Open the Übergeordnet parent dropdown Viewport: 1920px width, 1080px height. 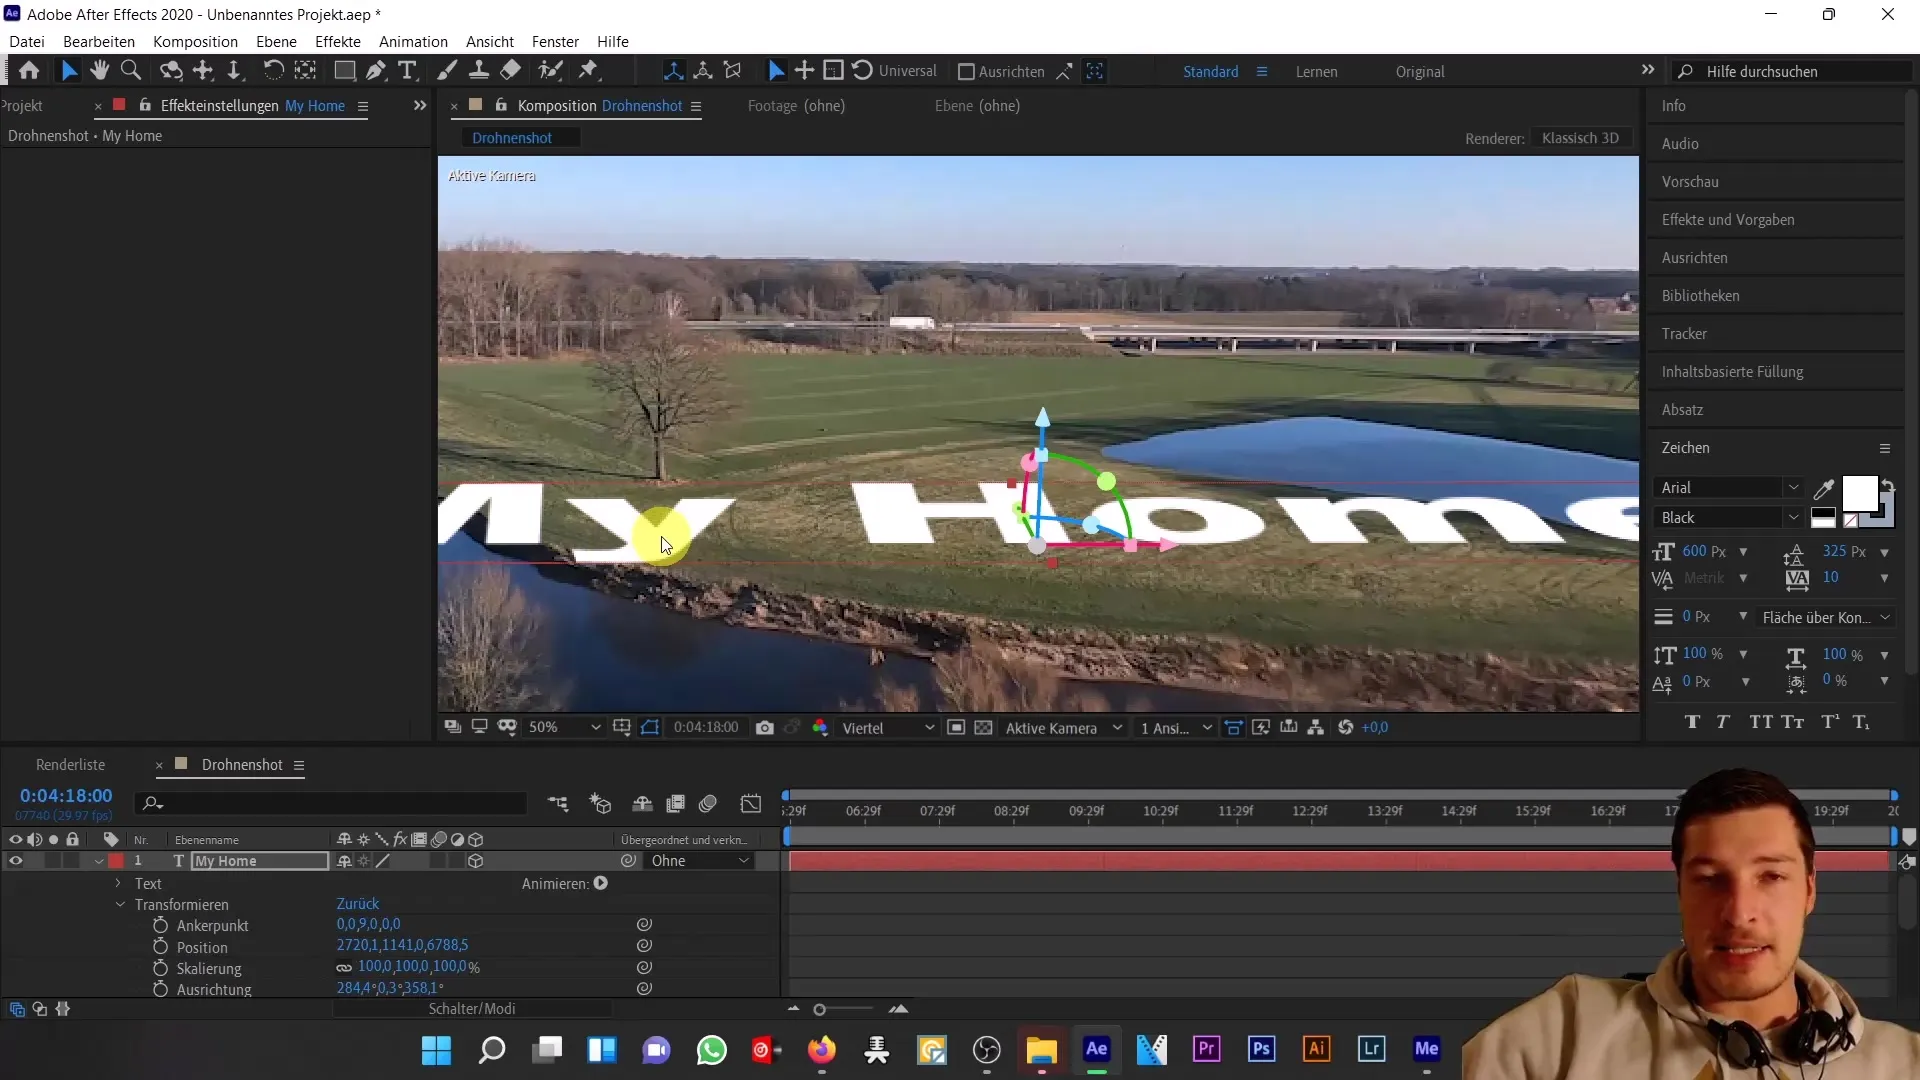[699, 861]
